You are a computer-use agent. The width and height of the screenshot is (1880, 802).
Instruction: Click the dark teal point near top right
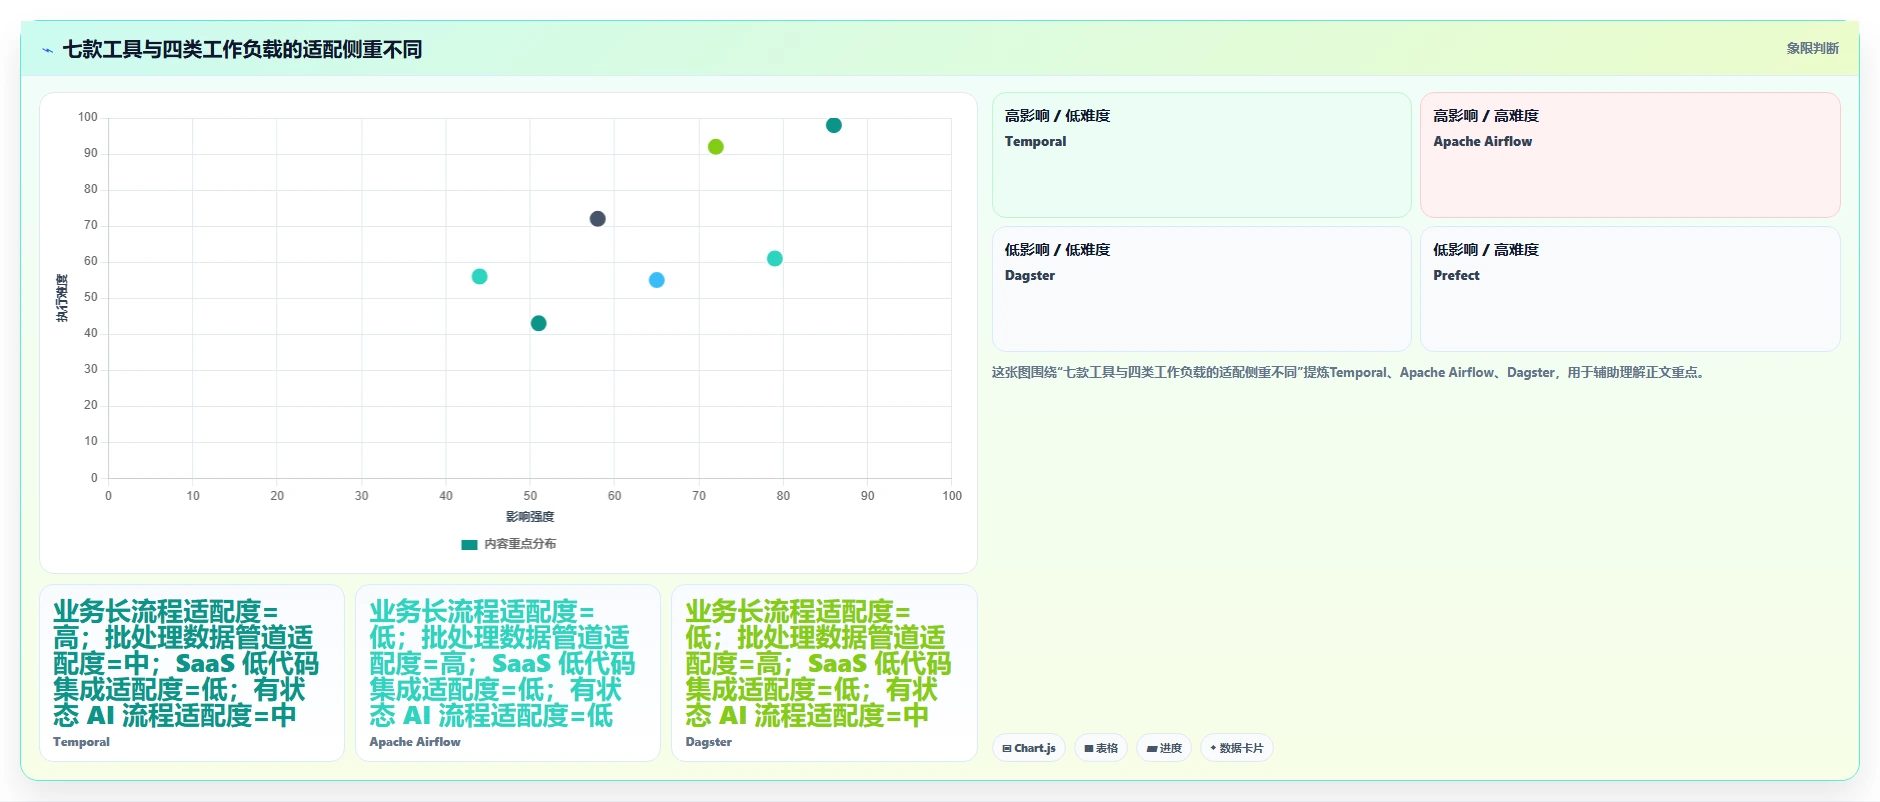click(x=834, y=125)
